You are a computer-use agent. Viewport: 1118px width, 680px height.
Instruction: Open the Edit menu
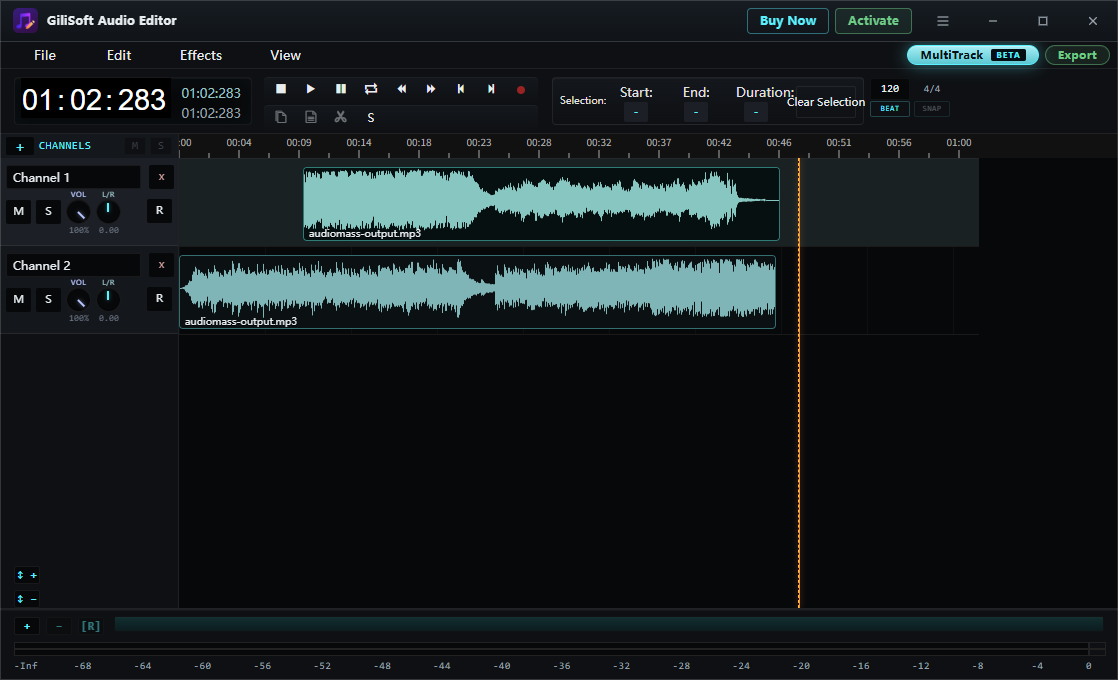coord(119,55)
